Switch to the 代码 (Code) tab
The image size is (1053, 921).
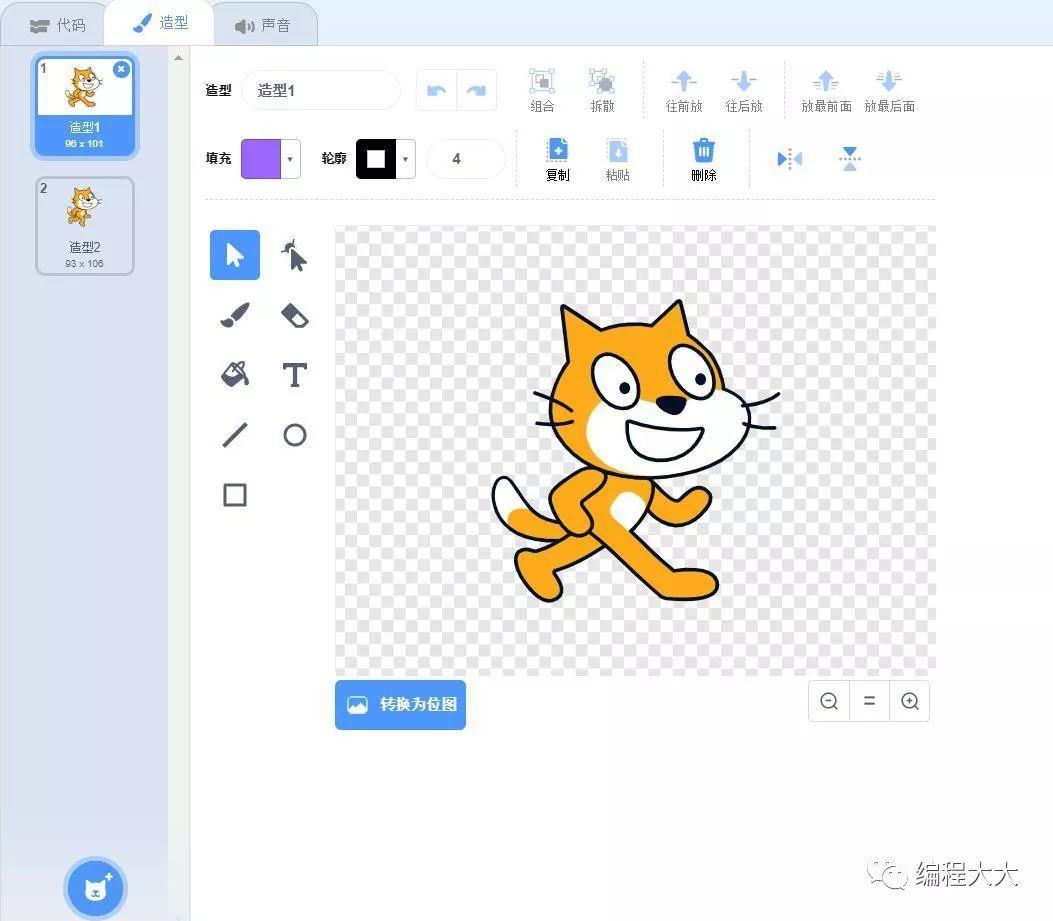pyautogui.click(x=57, y=26)
